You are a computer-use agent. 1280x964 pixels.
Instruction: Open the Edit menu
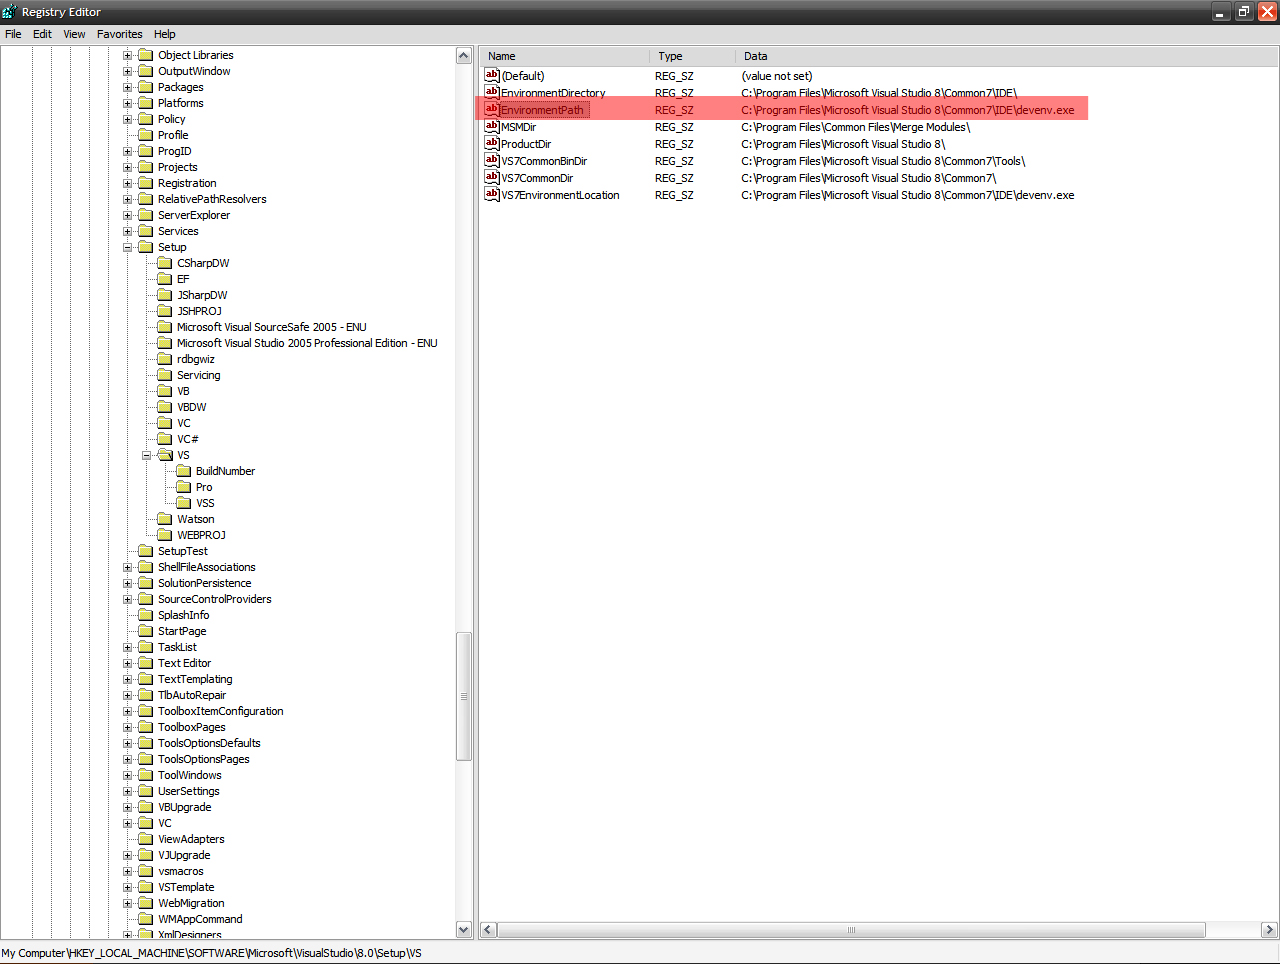42,34
